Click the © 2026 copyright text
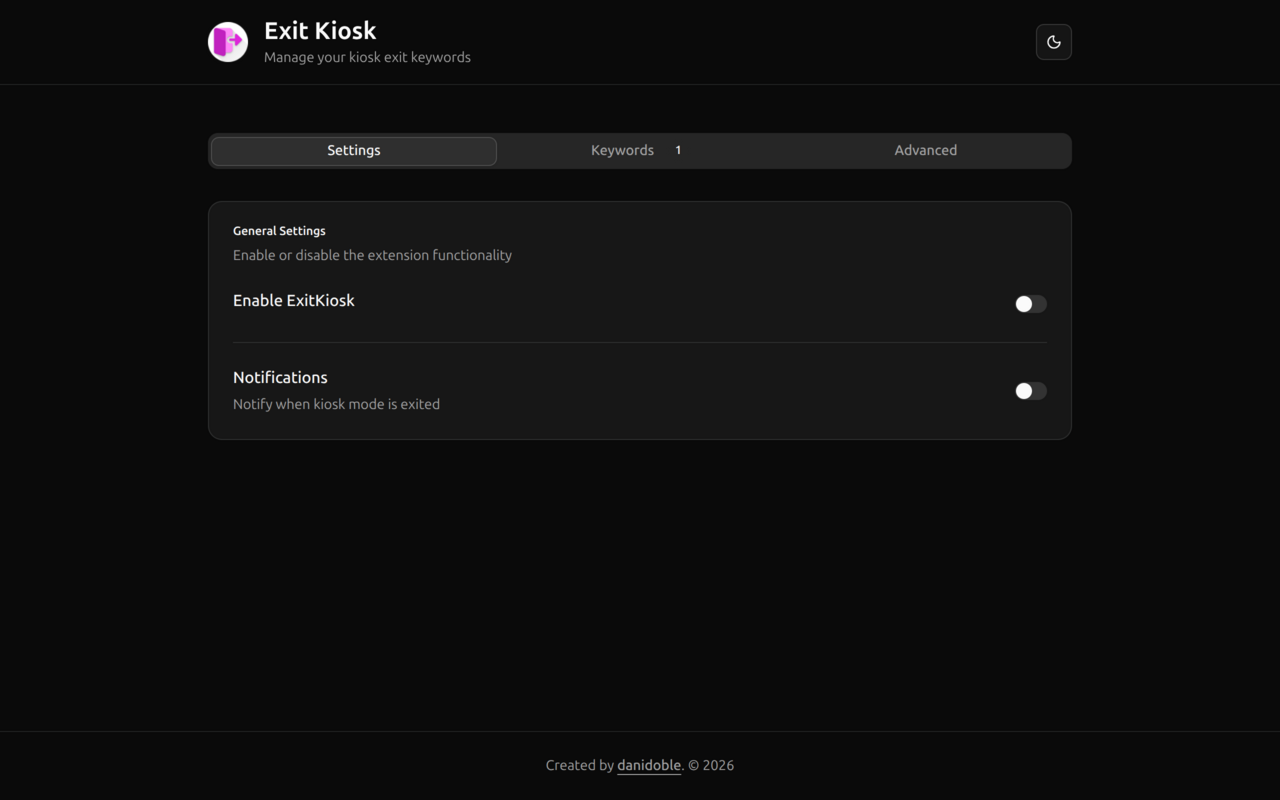The height and width of the screenshot is (800, 1280). pyautogui.click(x=711, y=765)
